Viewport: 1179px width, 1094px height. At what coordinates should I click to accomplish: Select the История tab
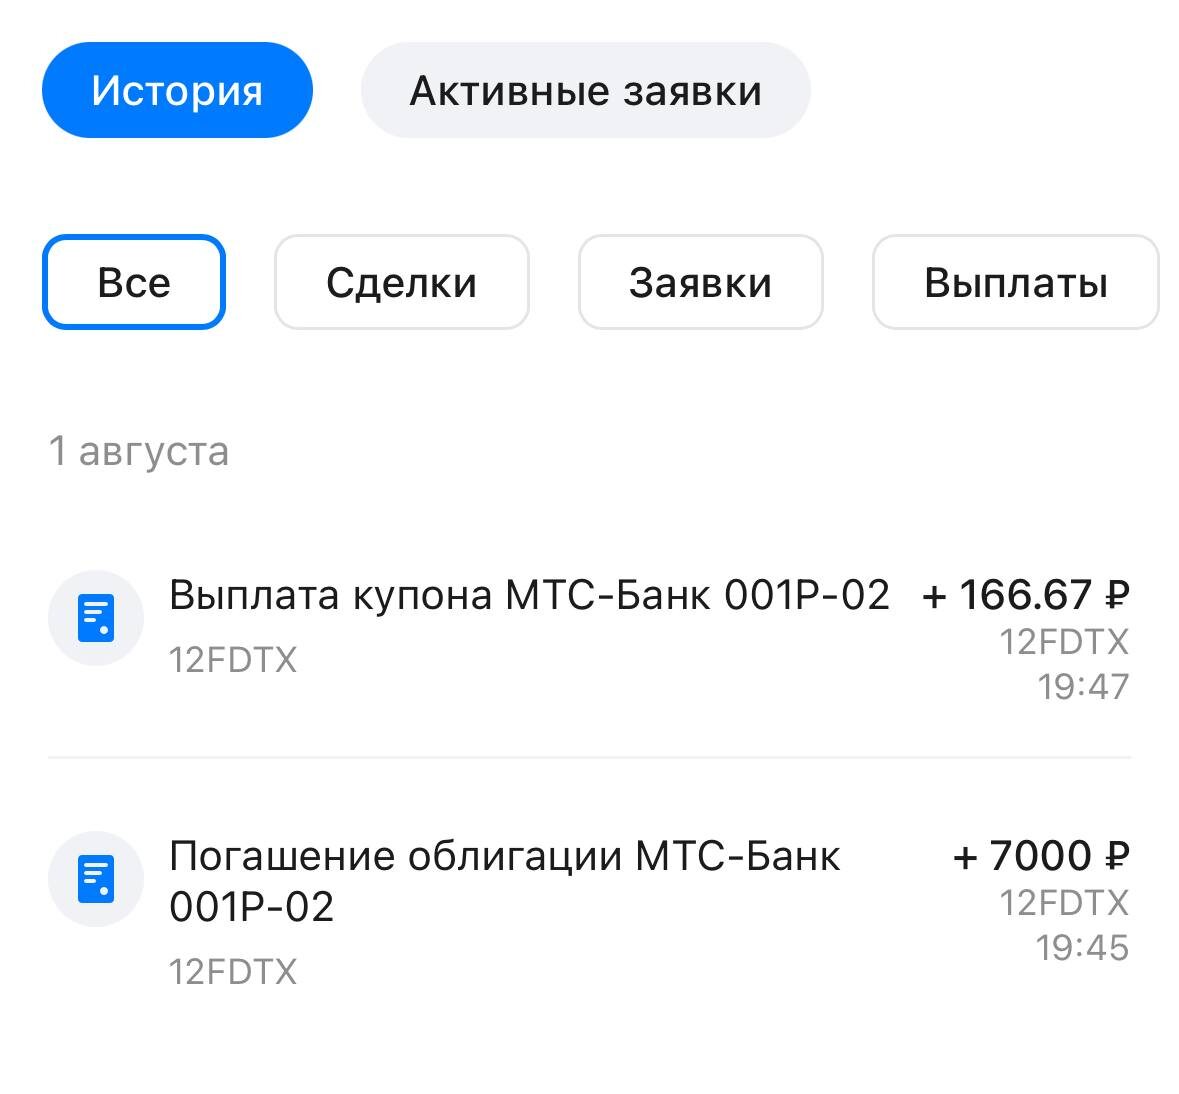coord(177,89)
